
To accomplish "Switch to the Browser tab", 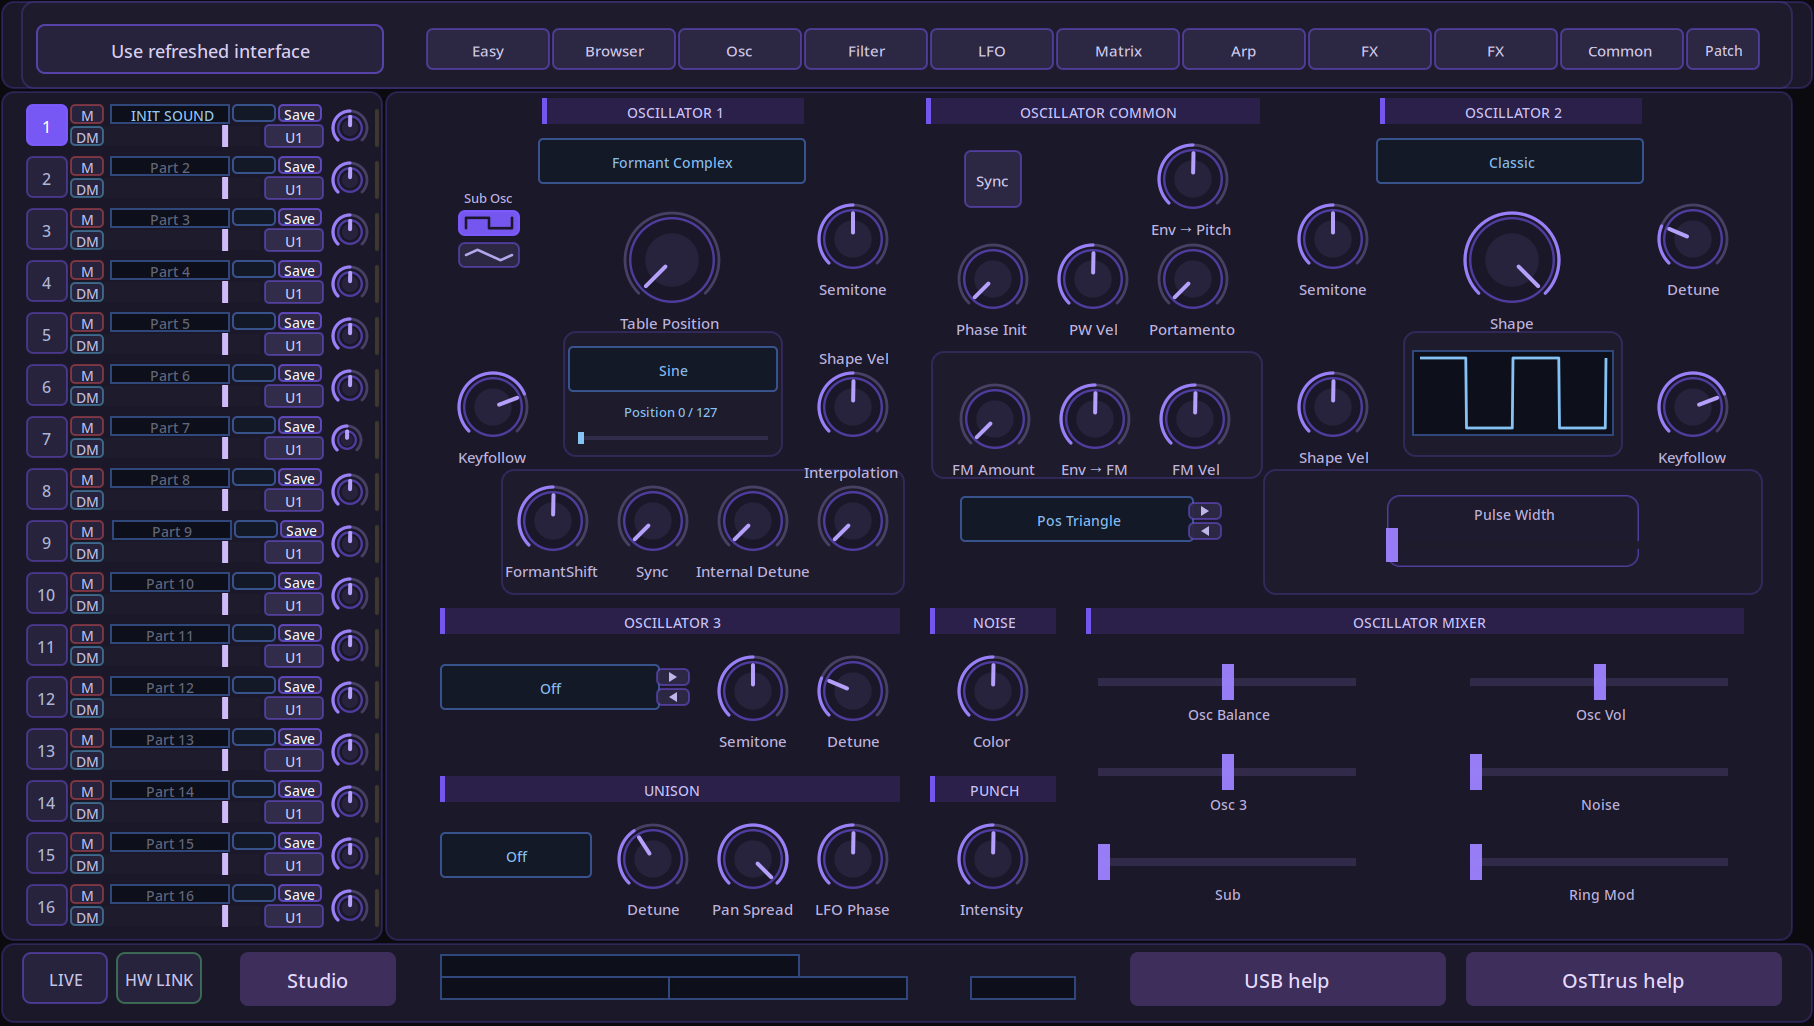I will point(614,50).
